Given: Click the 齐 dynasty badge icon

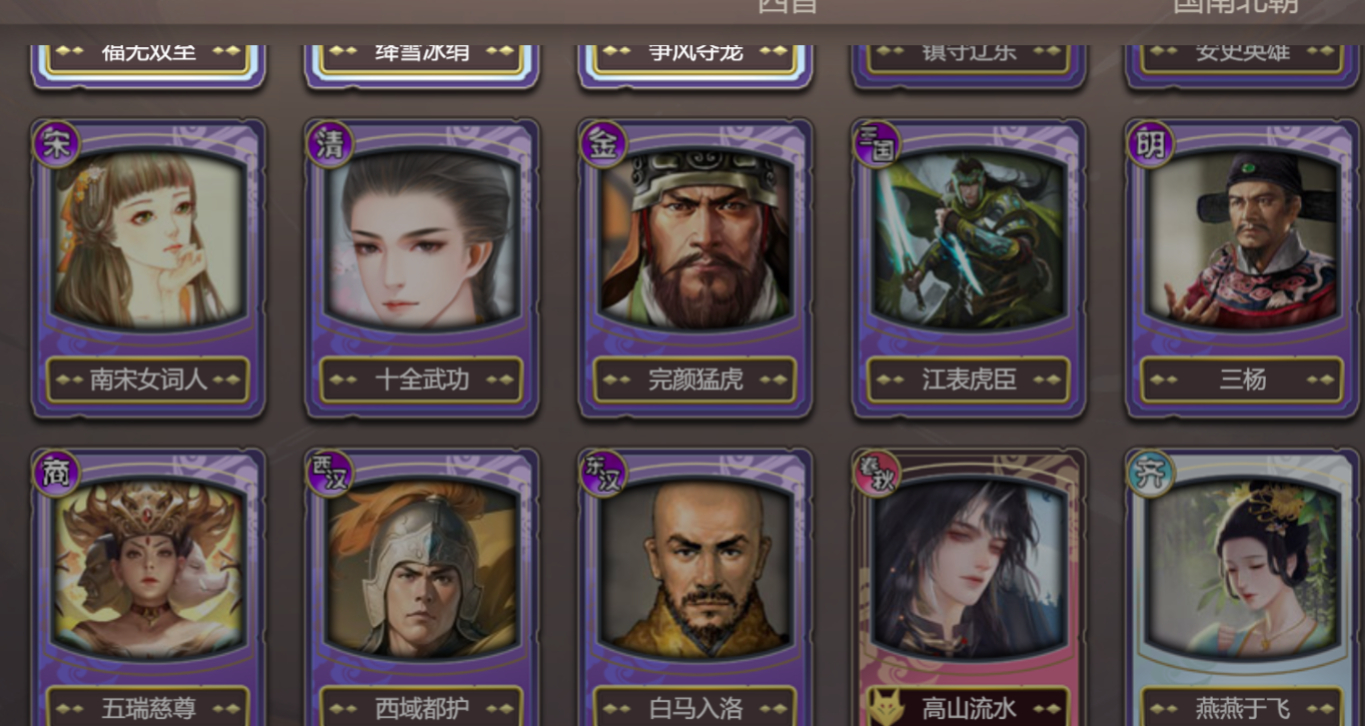Looking at the screenshot, I should coord(1151,474).
